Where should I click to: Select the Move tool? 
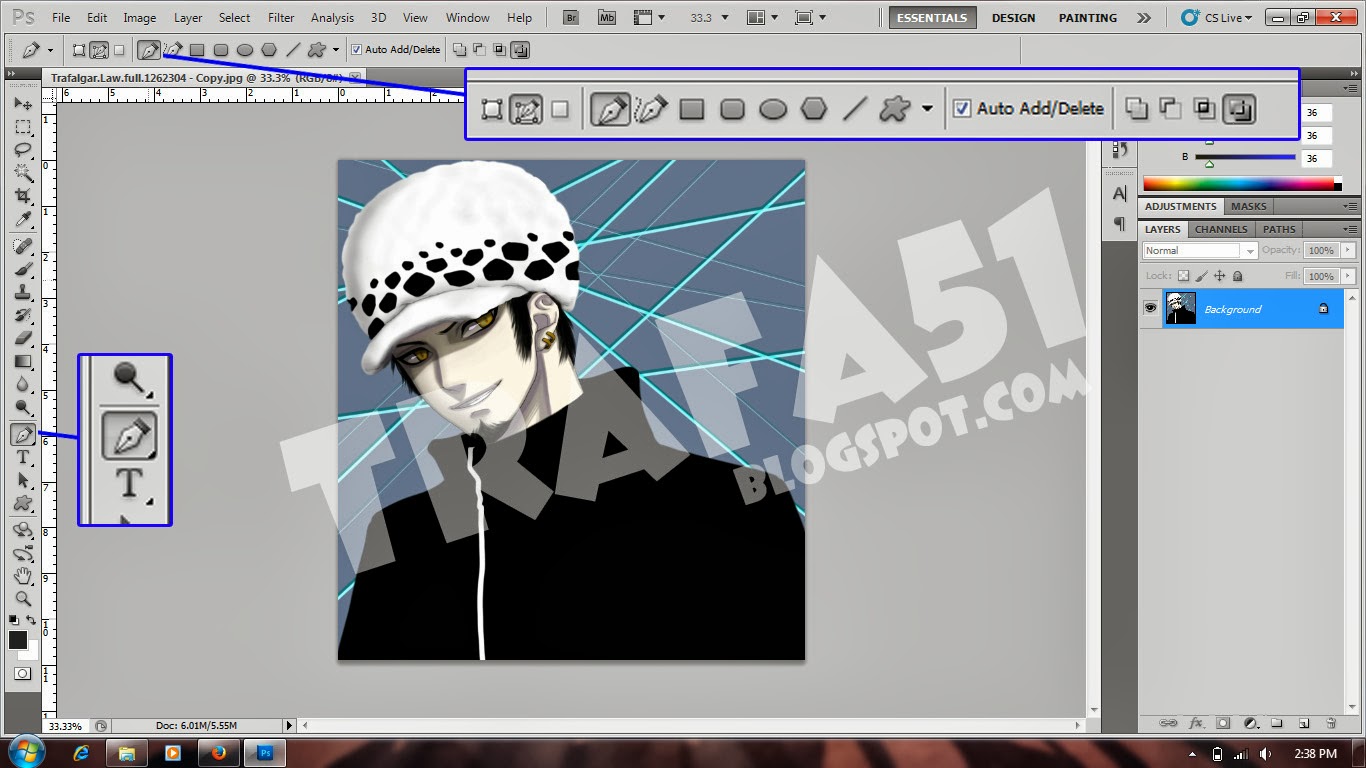tap(22, 104)
